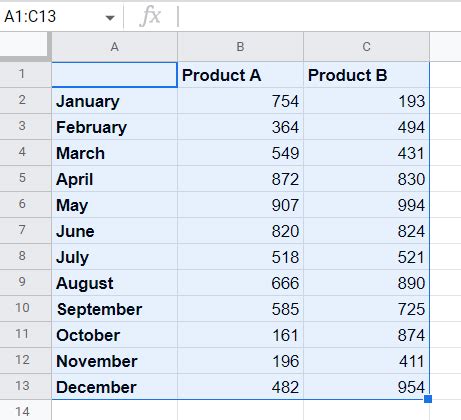This screenshot has height=420, width=461.
Task: Select row 5 header
Action: coord(25,179)
